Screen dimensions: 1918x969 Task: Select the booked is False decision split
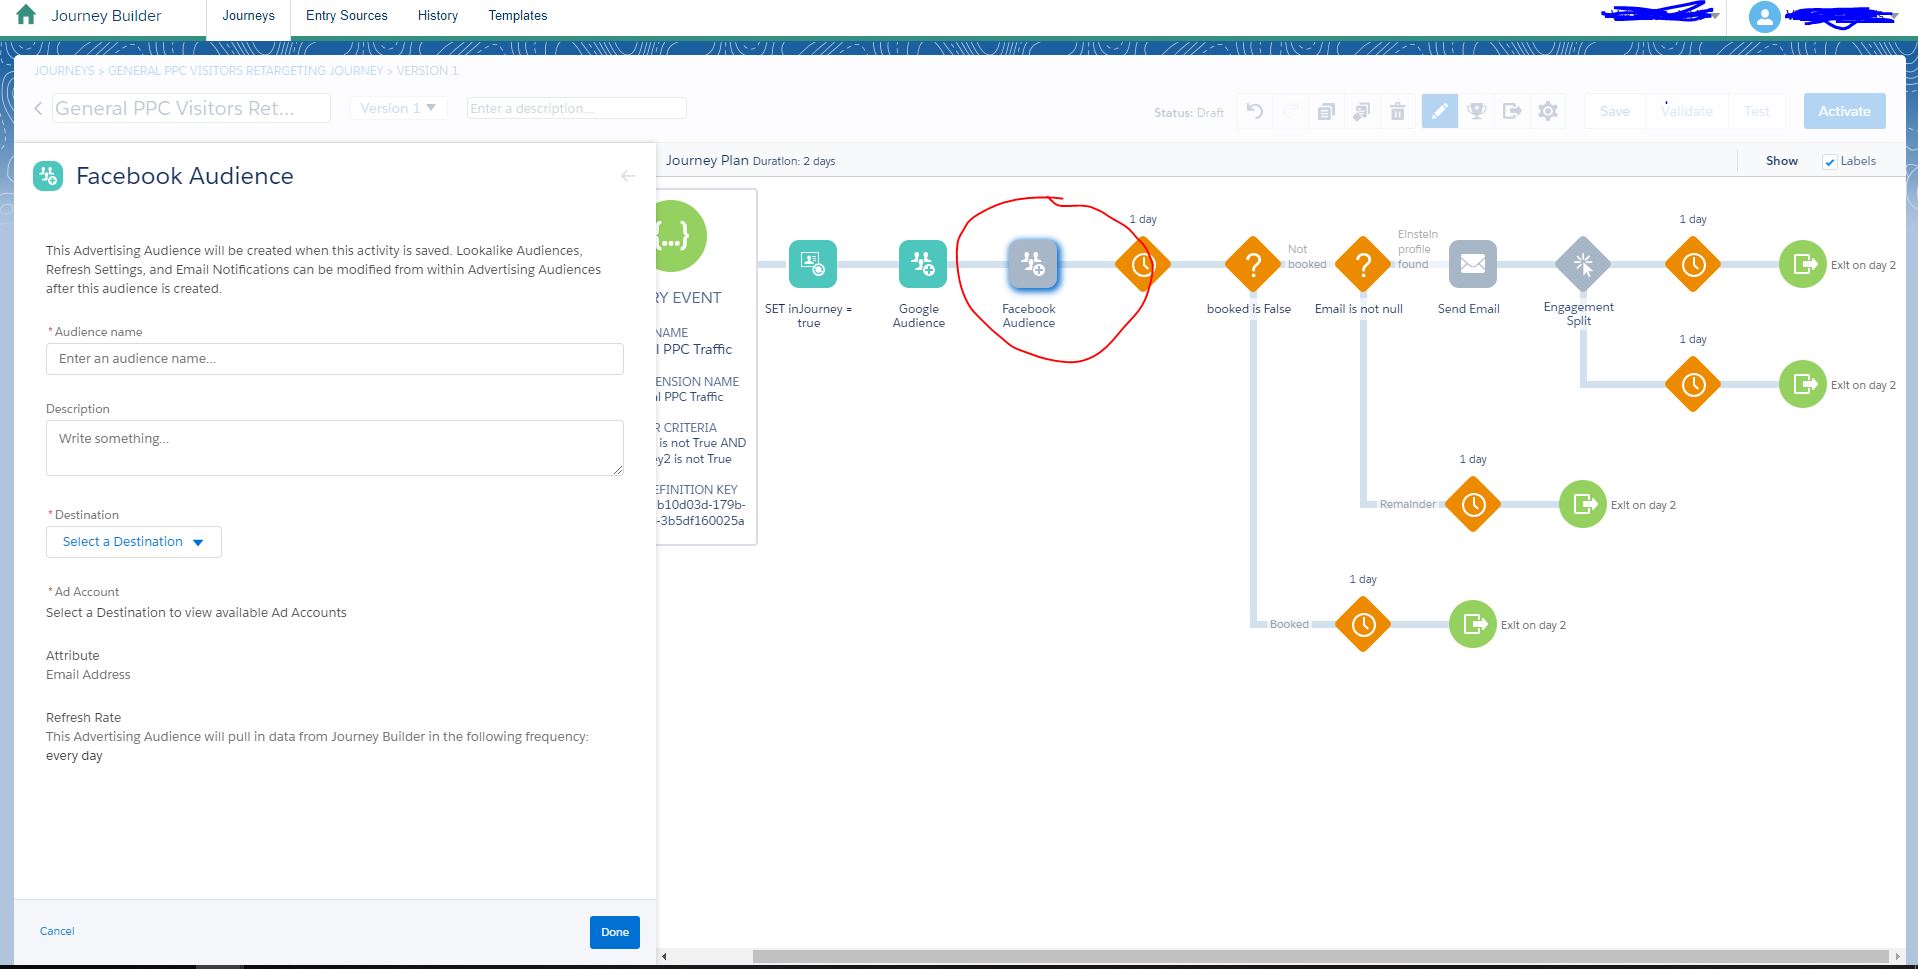pos(1252,264)
